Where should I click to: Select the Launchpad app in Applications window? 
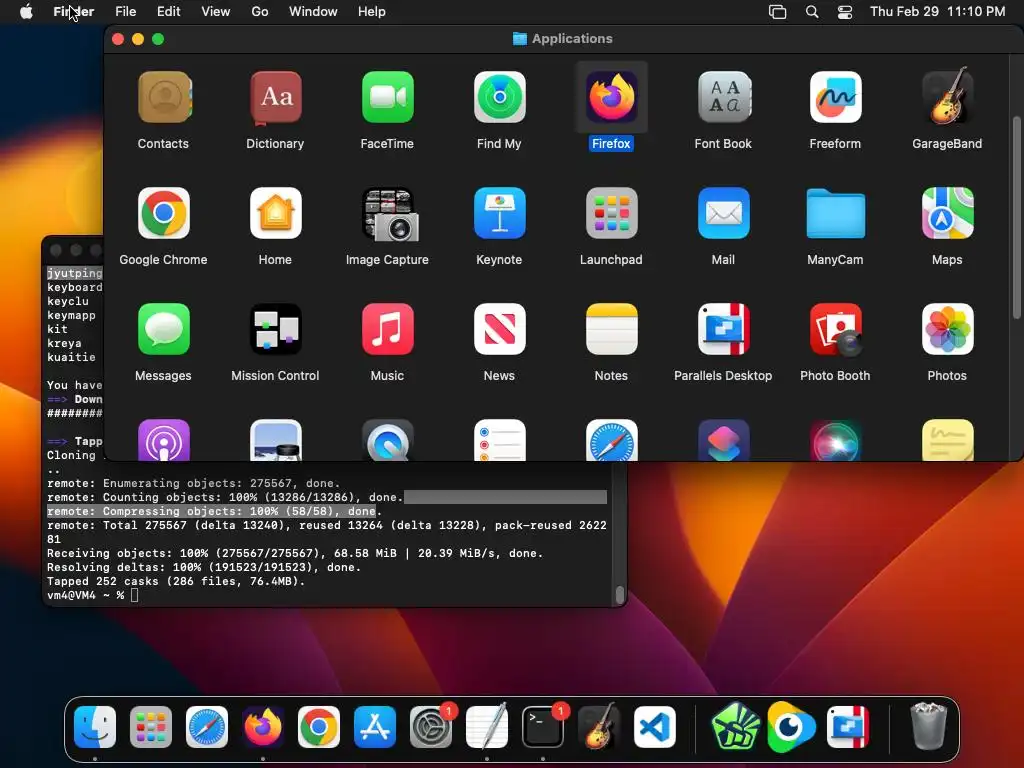(611, 214)
